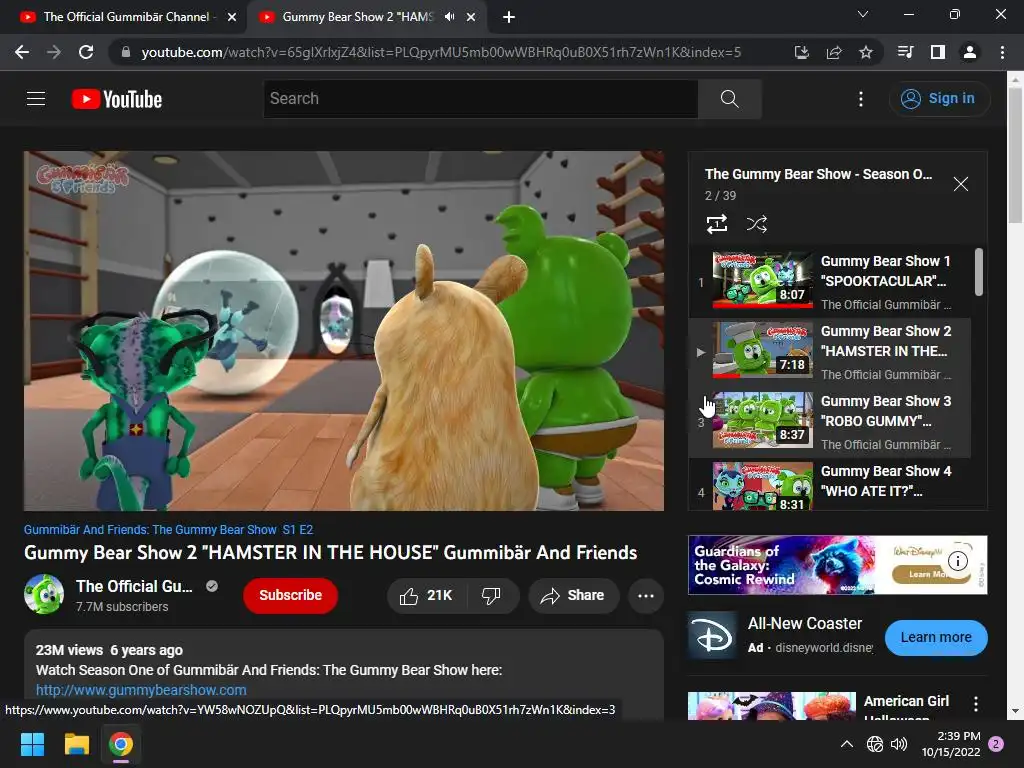
Task: Like the video with thumbs up
Action: point(427,596)
